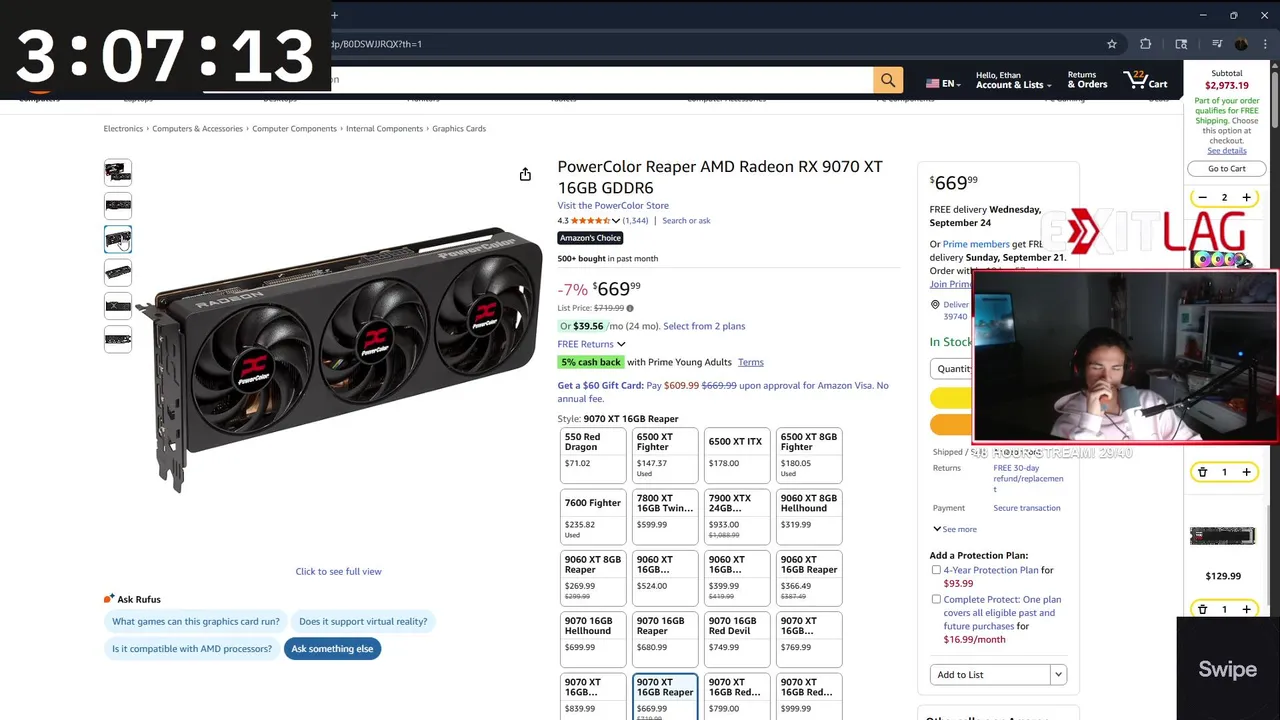This screenshot has width=1280, height=720.
Task: Increase cart quantity with plus icon next to 2
Action: (1246, 197)
